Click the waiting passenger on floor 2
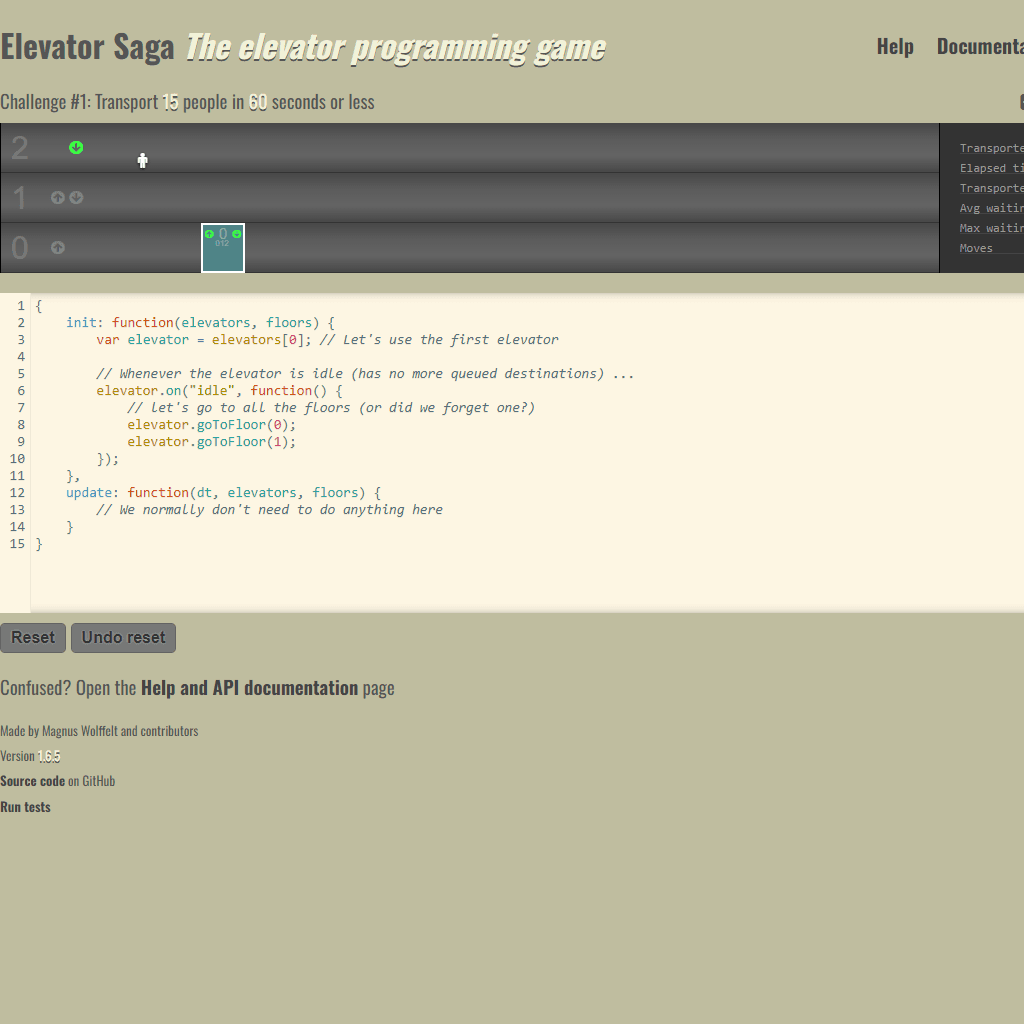This screenshot has height=1024, width=1024. pyautogui.click(x=142, y=161)
